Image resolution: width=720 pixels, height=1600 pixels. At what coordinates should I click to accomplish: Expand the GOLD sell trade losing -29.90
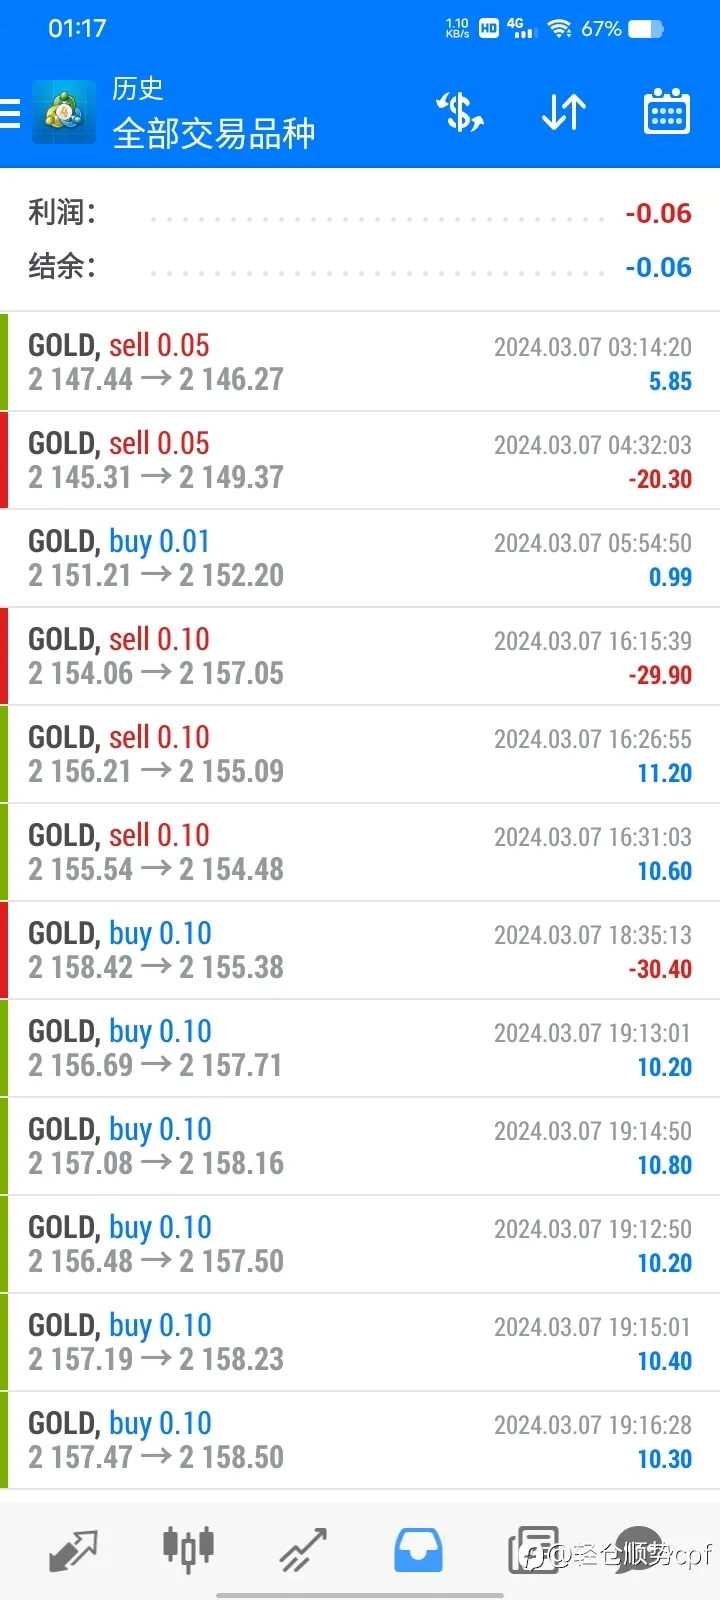click(x=360, y=656)
